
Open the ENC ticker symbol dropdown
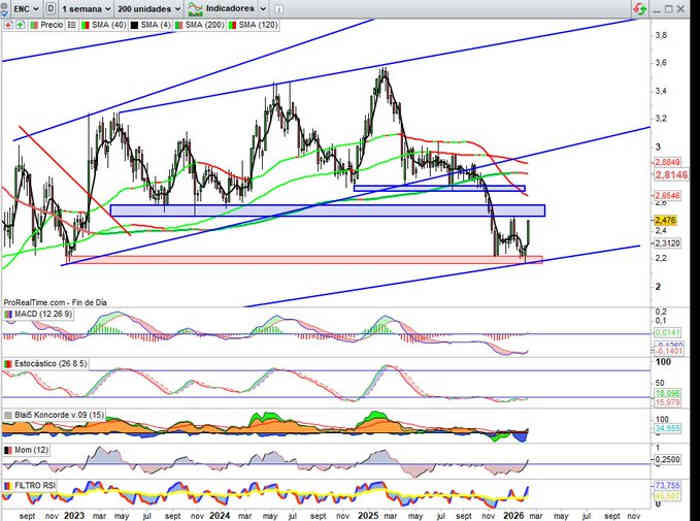[x=22, y=7]
